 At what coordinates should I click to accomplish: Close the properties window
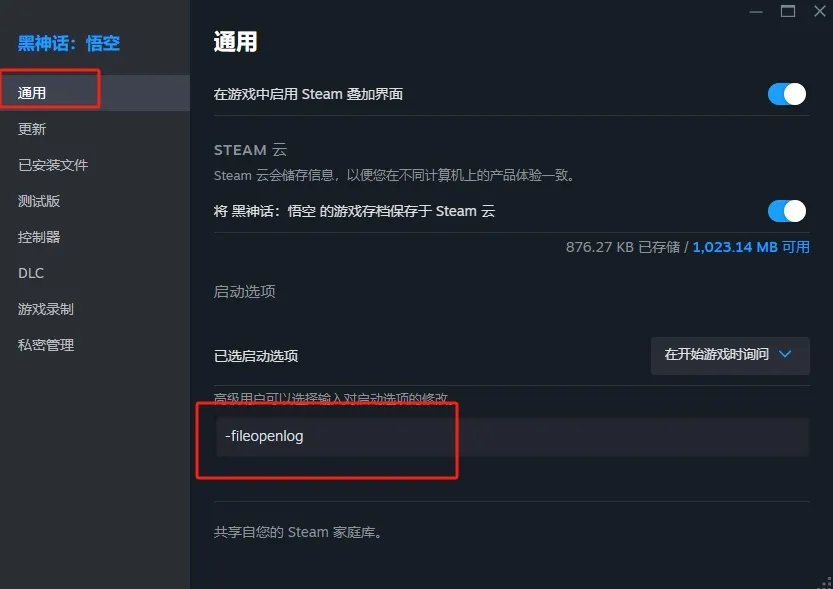point(820,11)
